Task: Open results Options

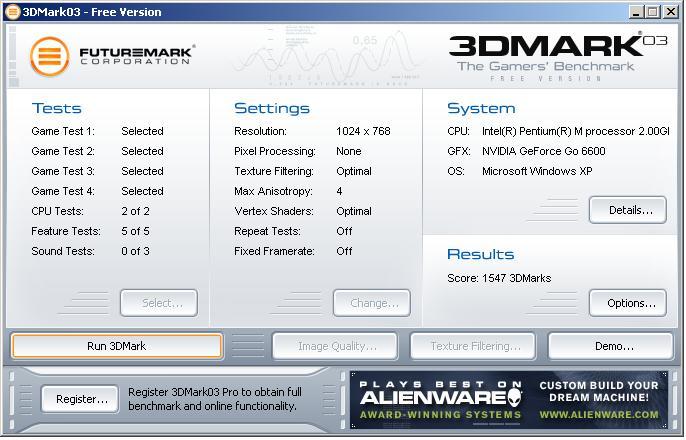Action: point(629,304)
